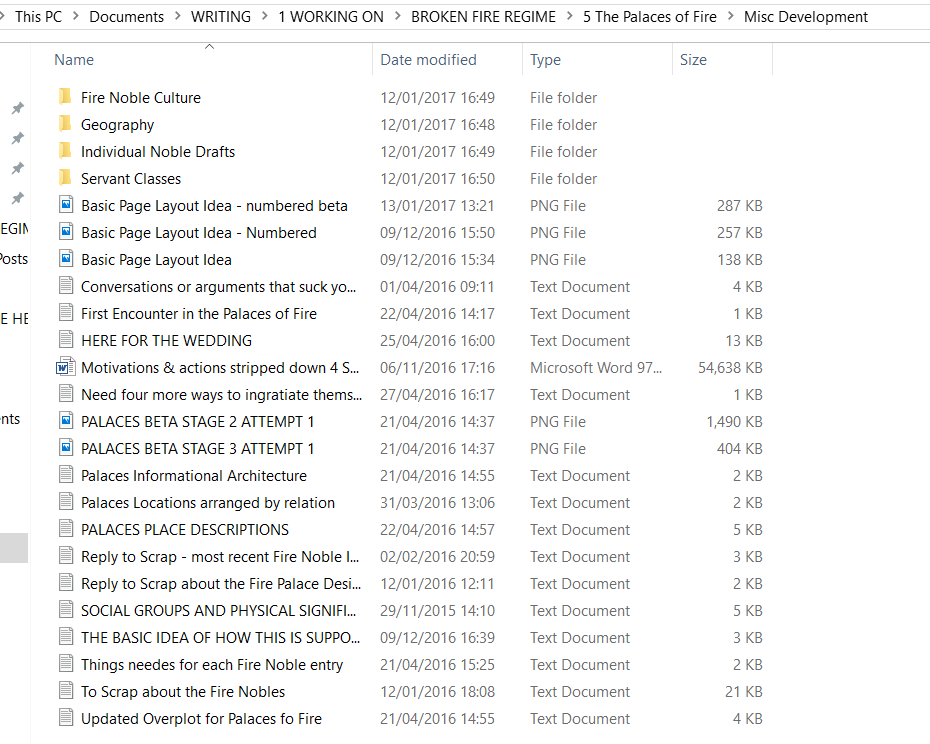Select the Servant Classes folder name
Screen dimensions: 930x744
click(x=130, y=179)
